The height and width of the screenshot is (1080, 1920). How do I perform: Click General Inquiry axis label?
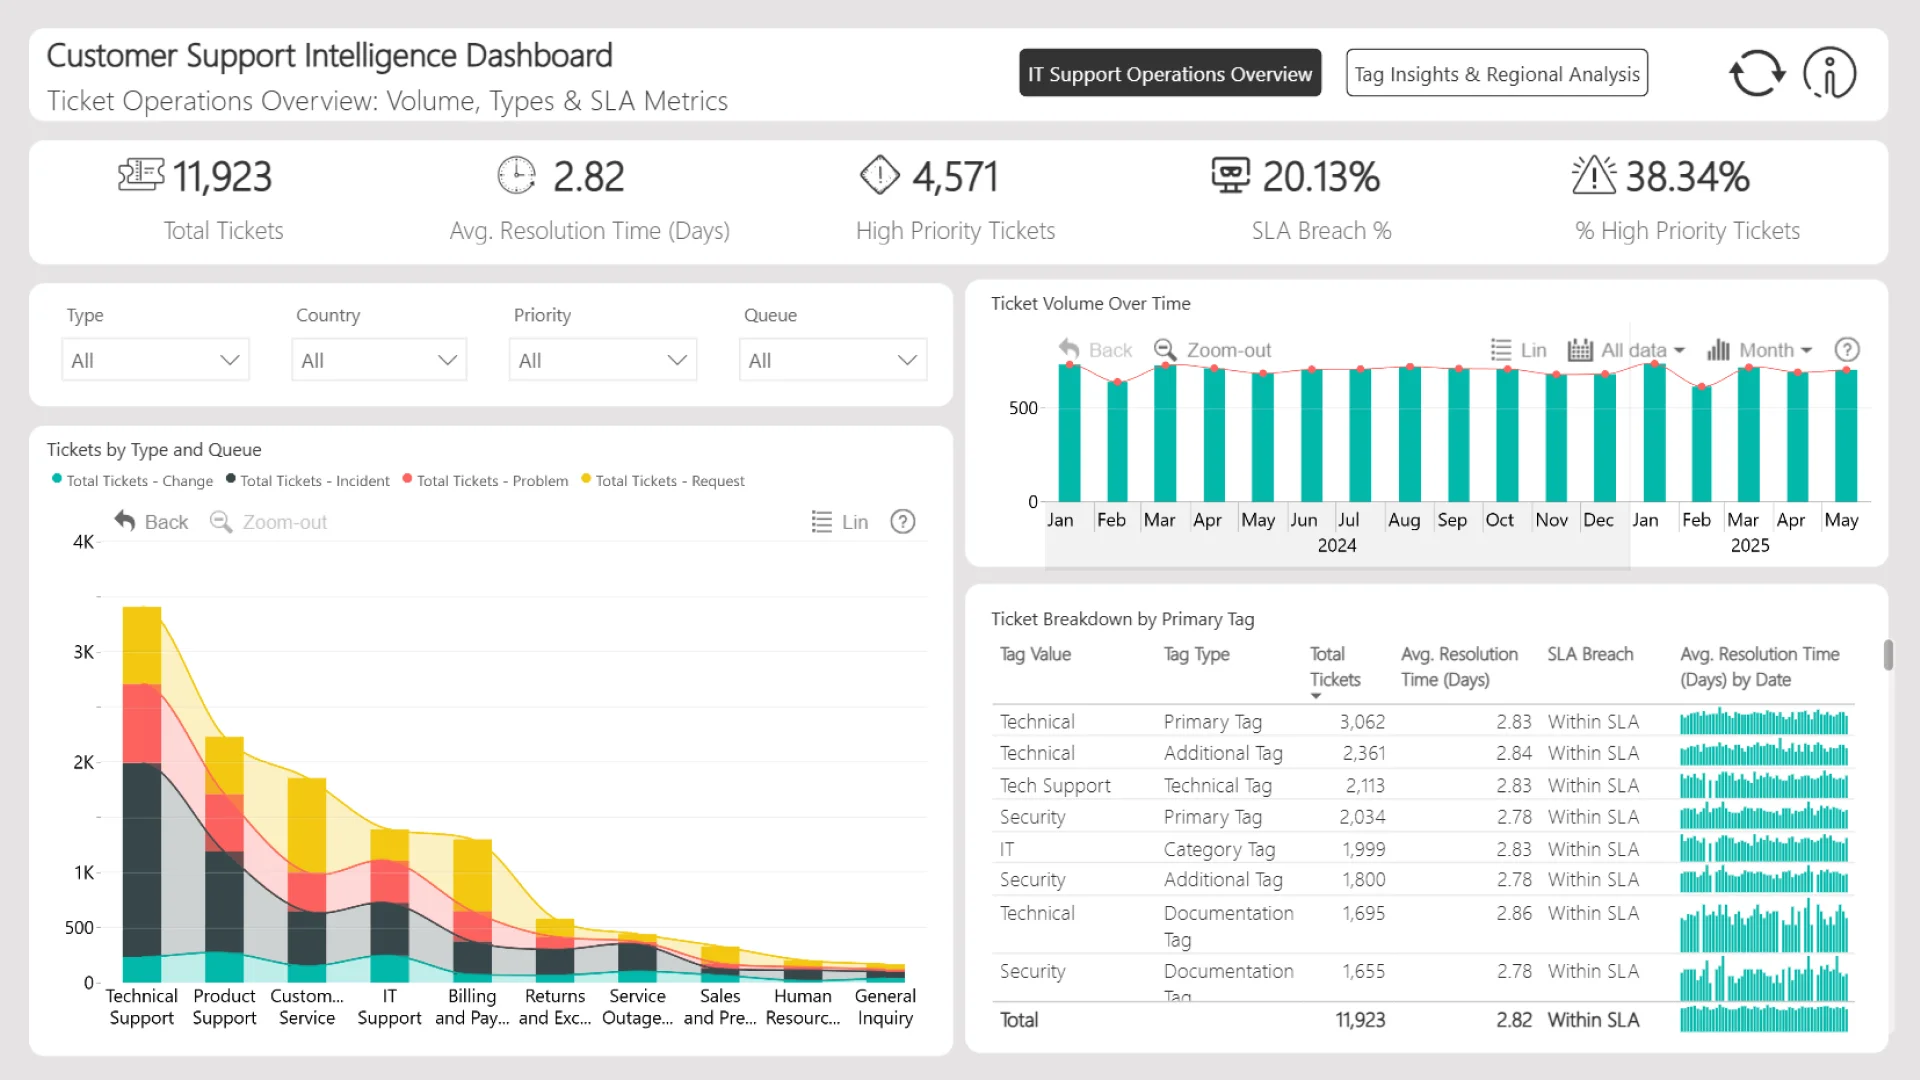[885, 1007]
